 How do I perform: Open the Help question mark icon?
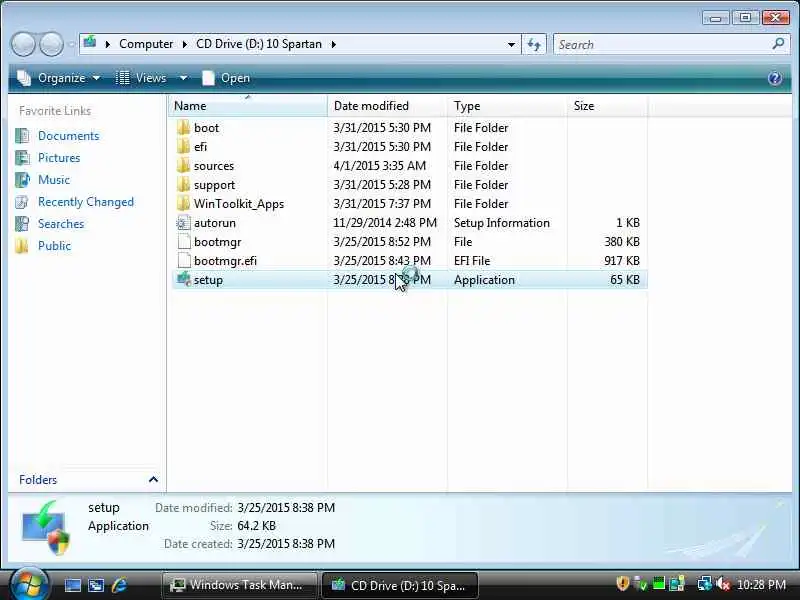(x=774, y=78)
